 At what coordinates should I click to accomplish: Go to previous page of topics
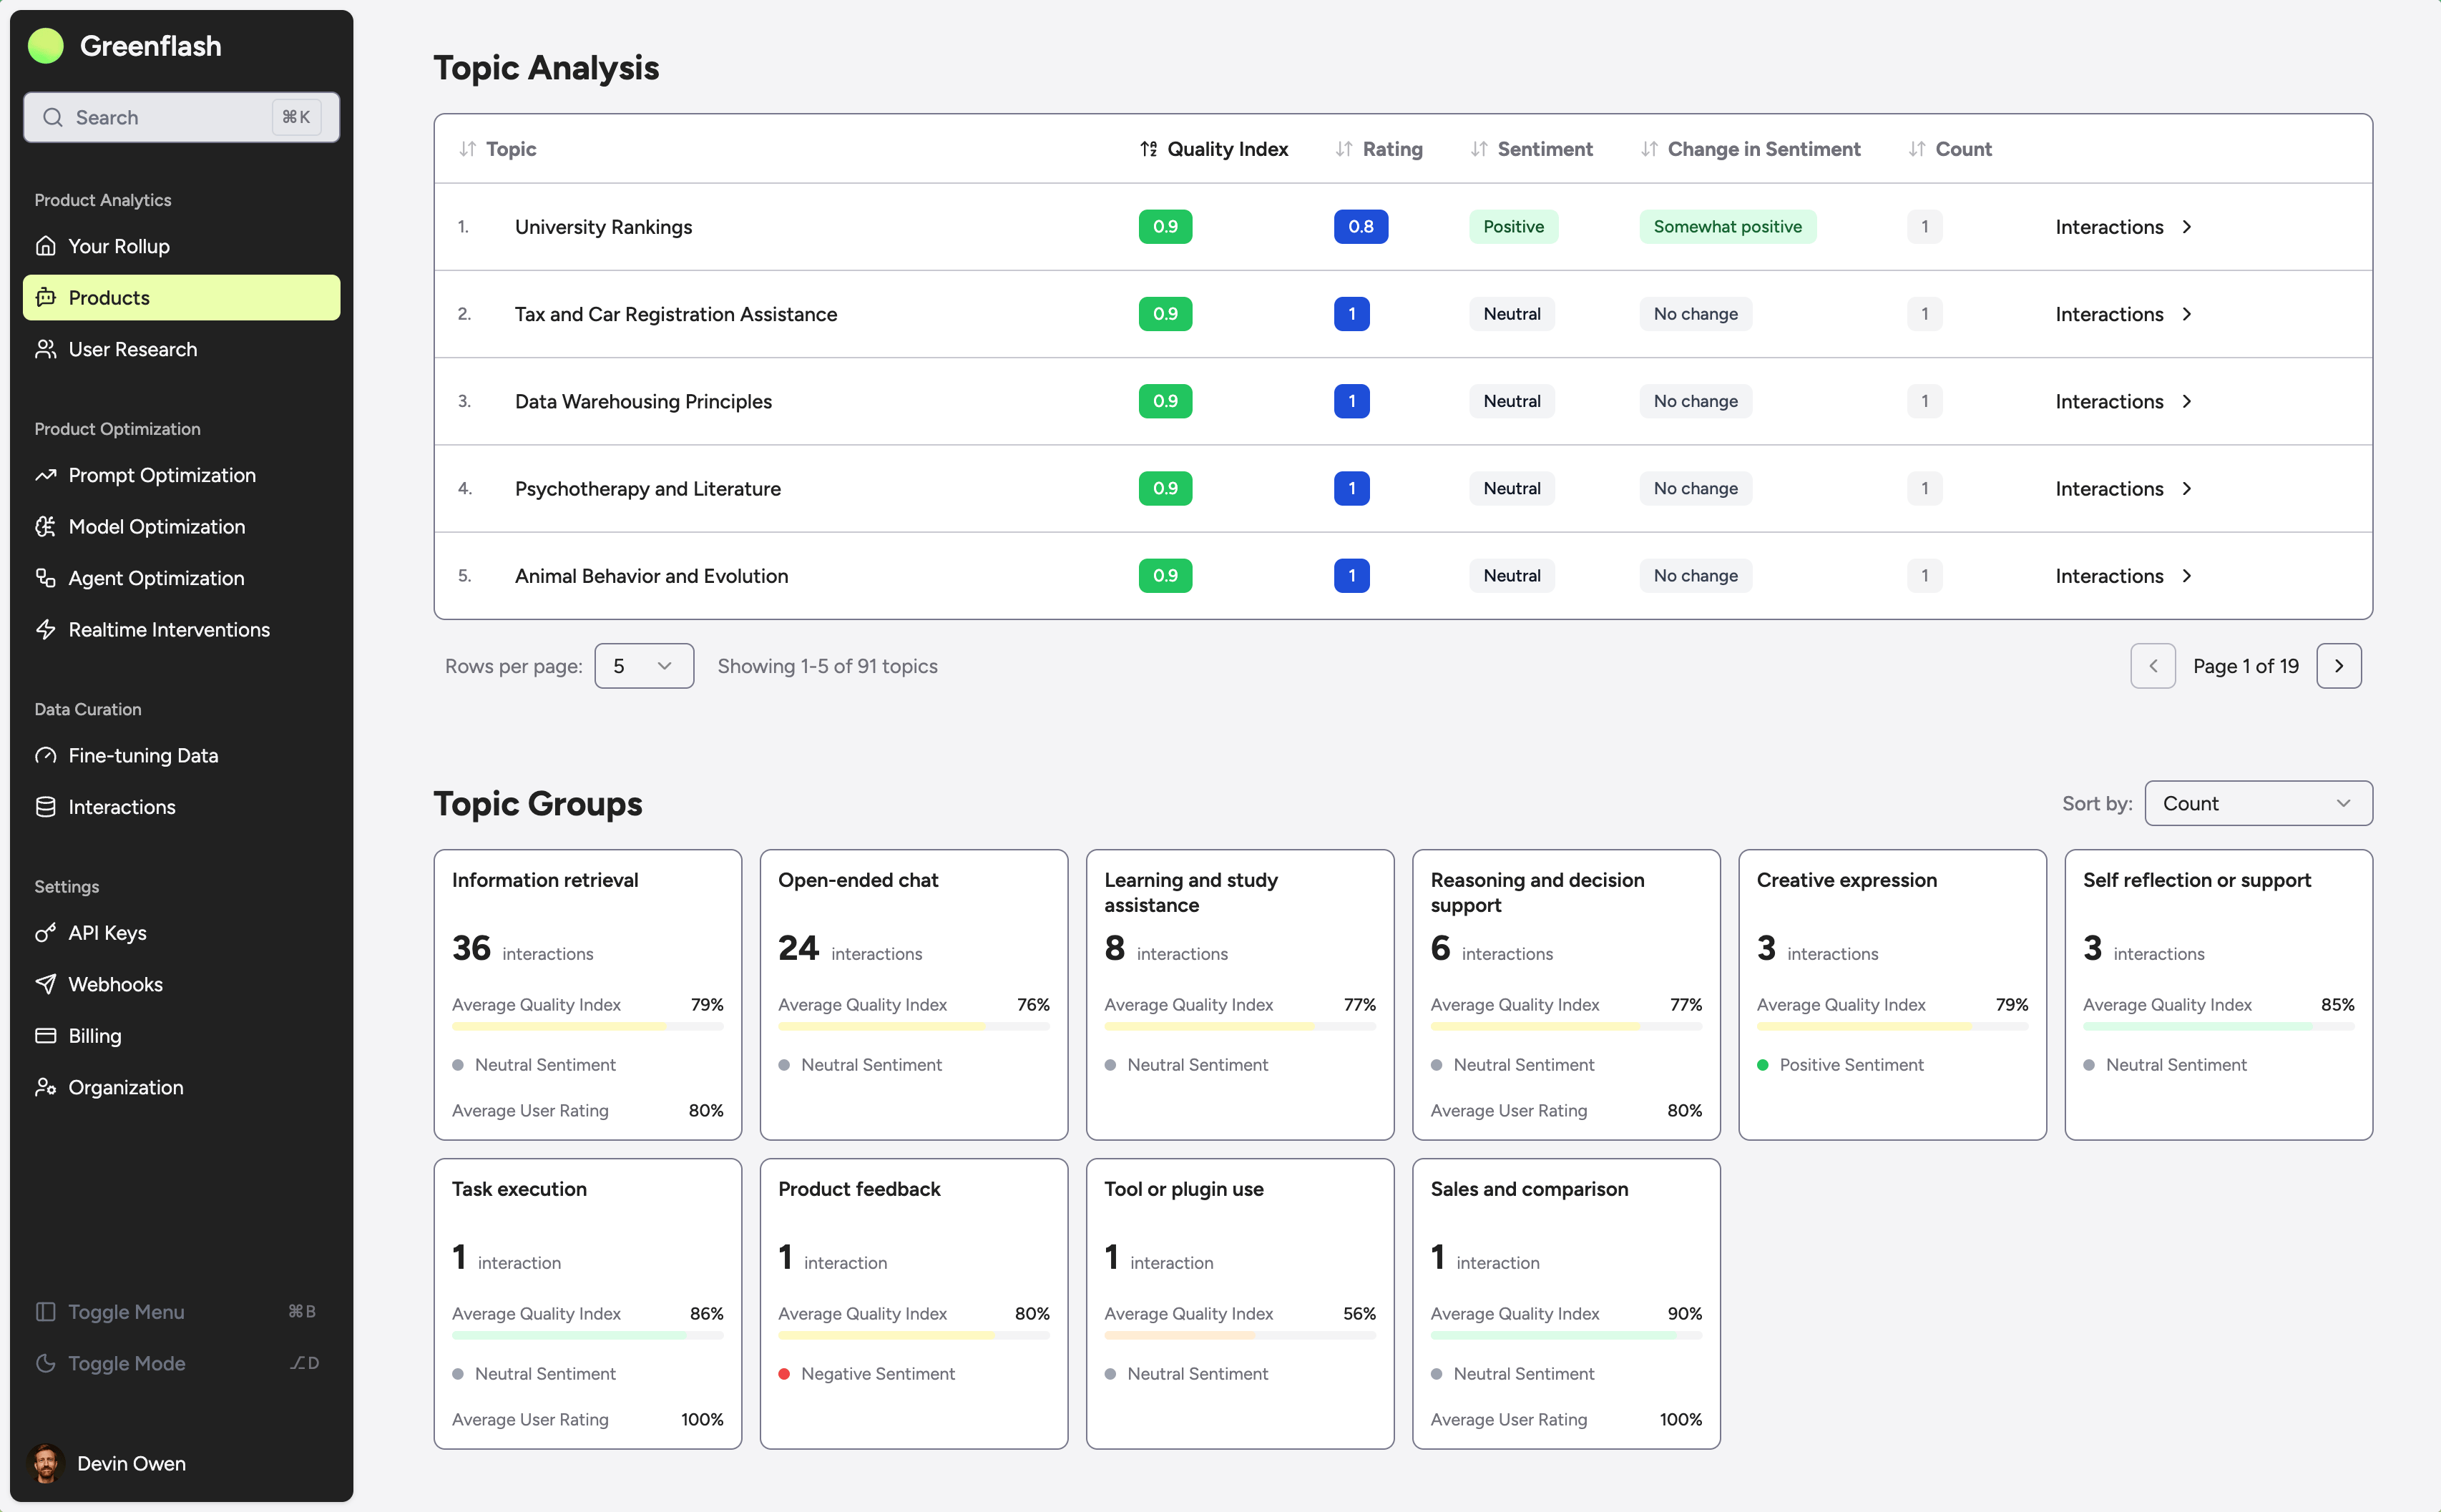tap(2153, 666)
